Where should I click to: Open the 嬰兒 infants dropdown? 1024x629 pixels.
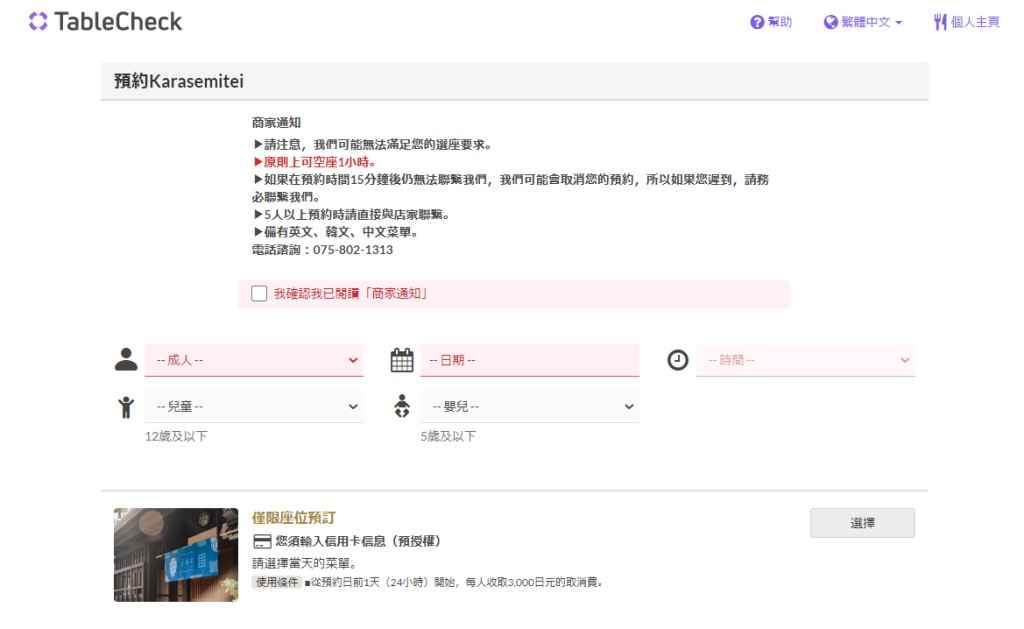[530, 406]
